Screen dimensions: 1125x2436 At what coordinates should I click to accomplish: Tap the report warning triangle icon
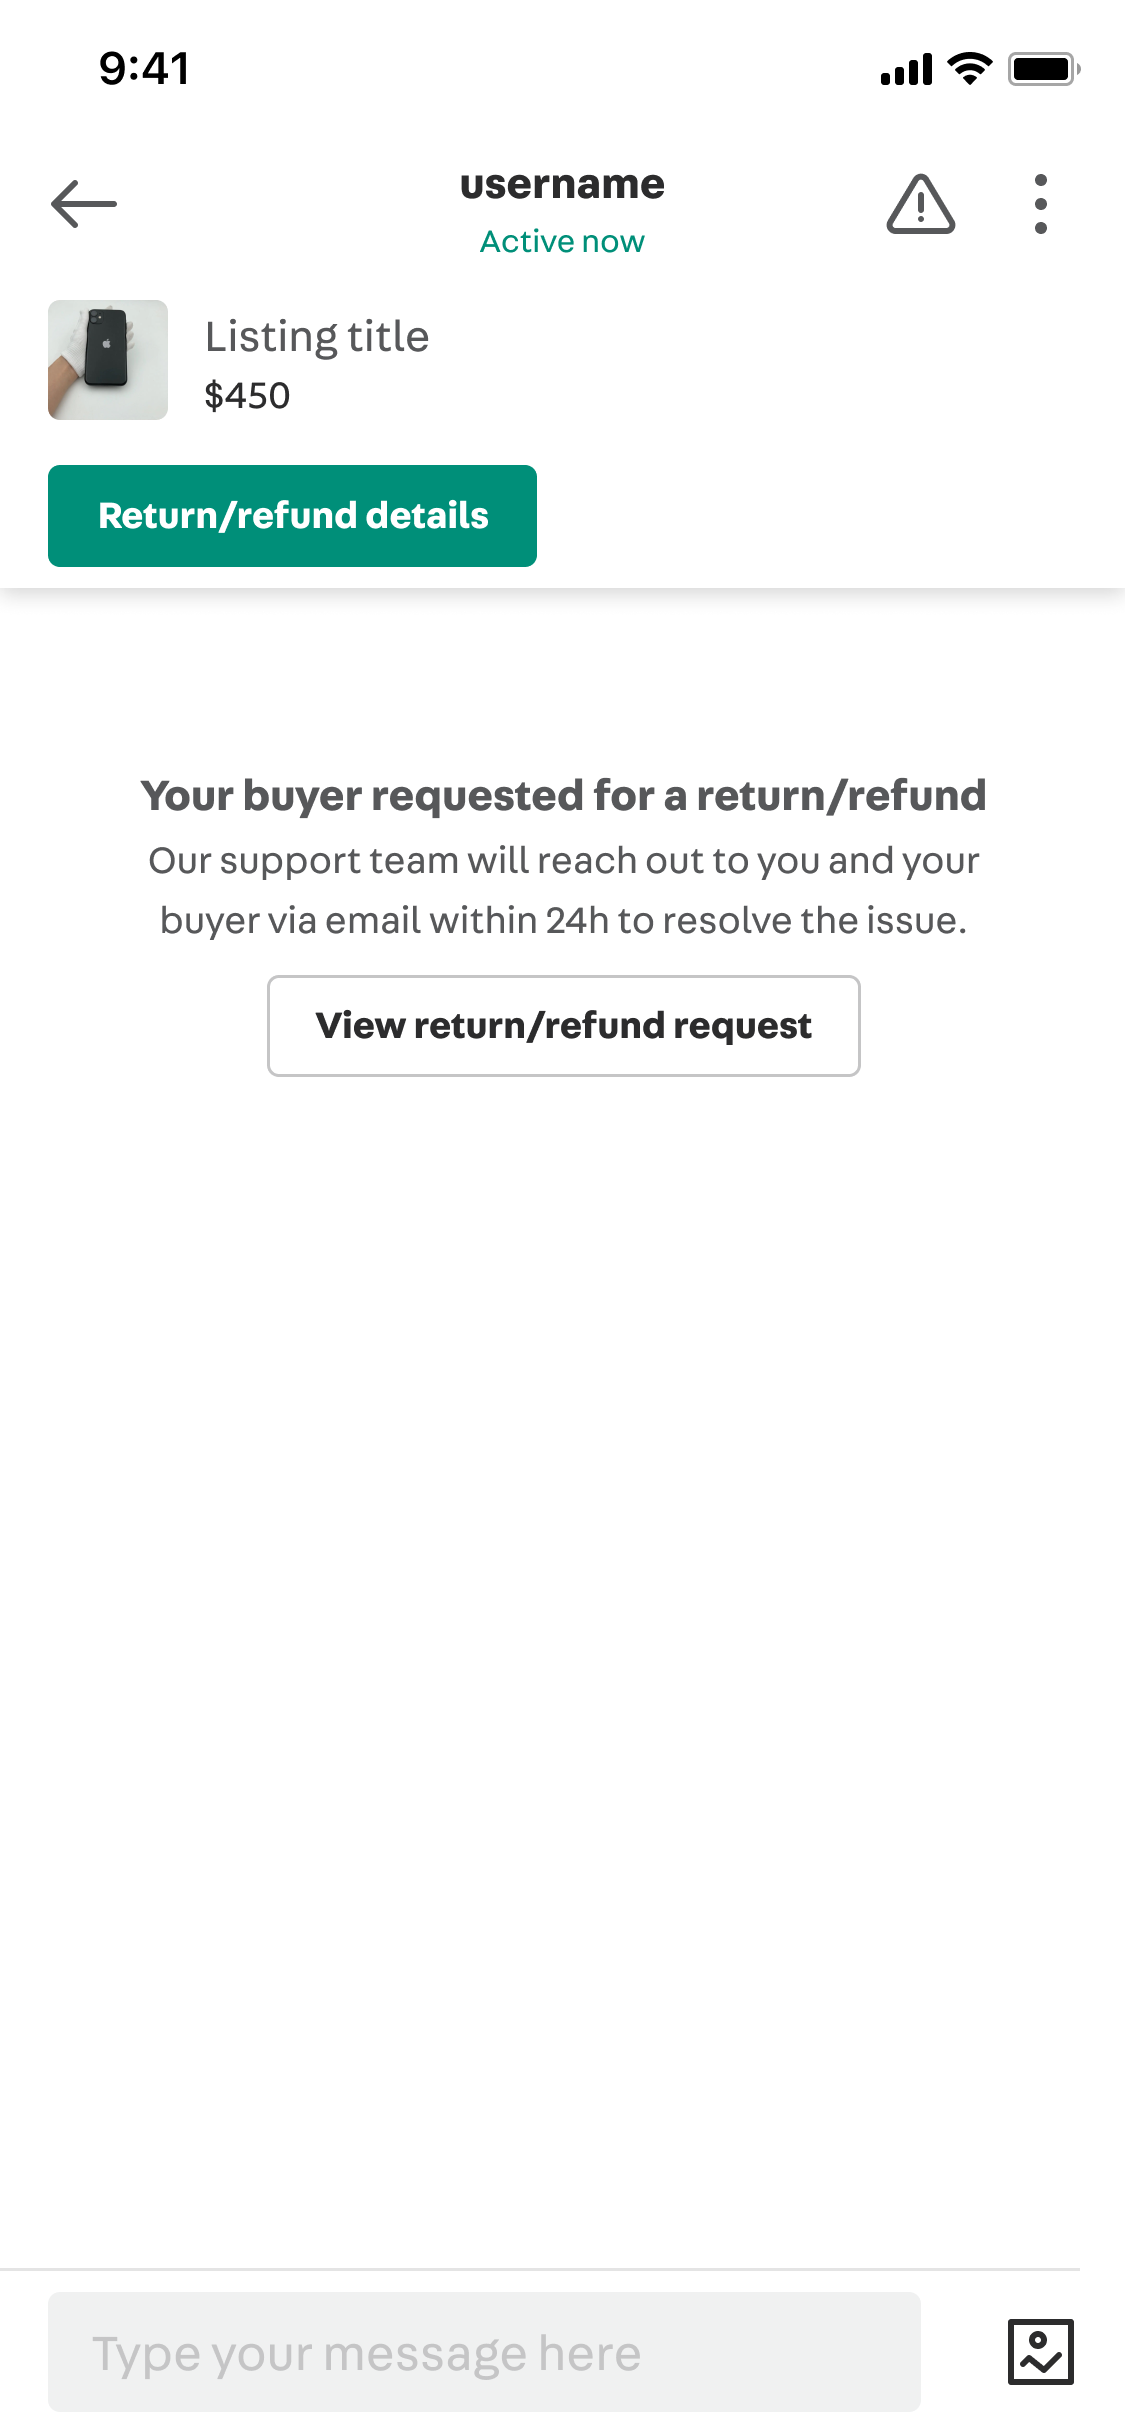(x=920, y=204)
